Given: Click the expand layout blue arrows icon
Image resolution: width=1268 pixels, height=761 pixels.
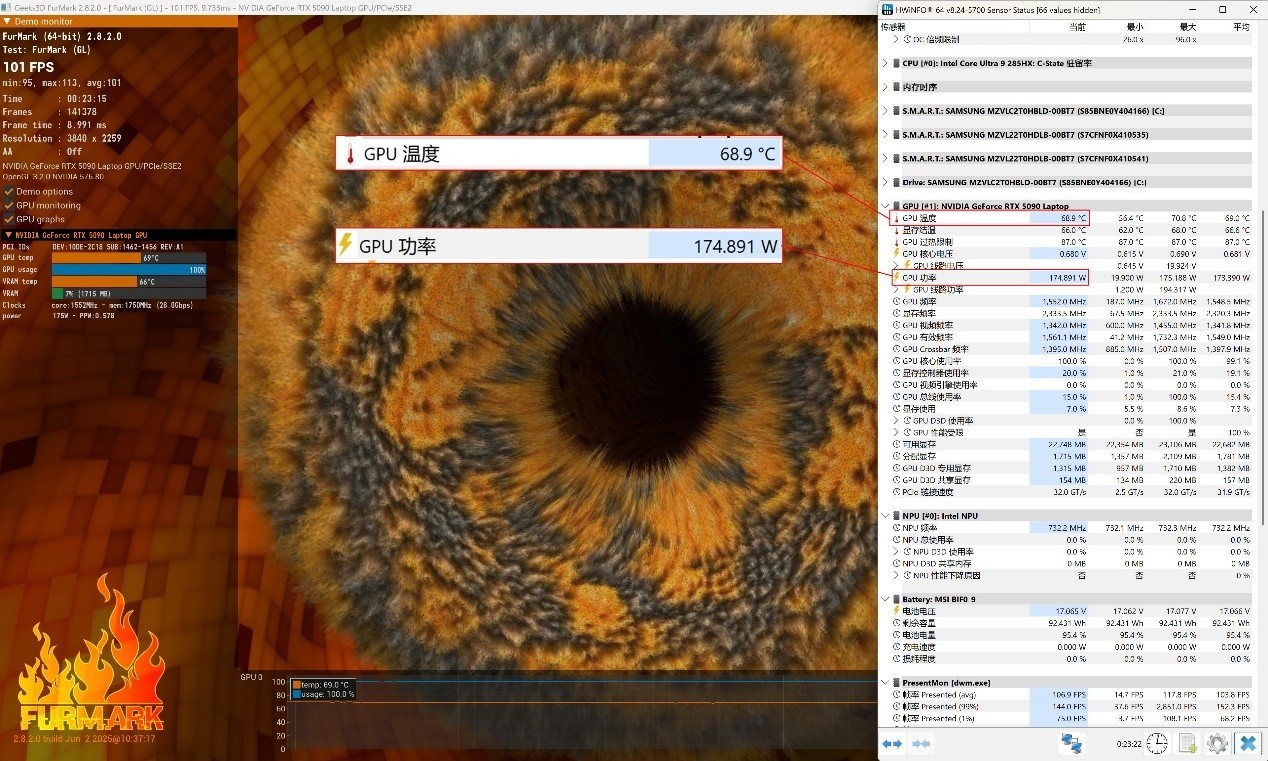Looking at the screenshot, I should click(892, 743).
